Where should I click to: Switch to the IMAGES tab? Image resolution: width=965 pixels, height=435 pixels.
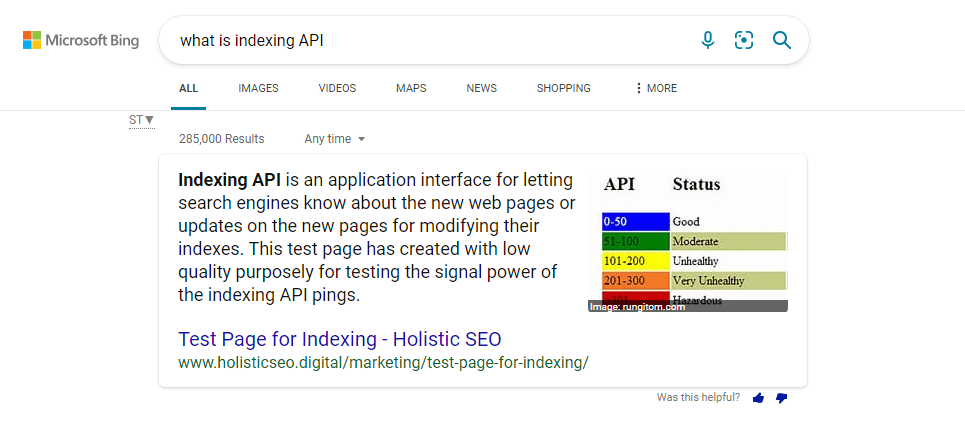[258, 88]
